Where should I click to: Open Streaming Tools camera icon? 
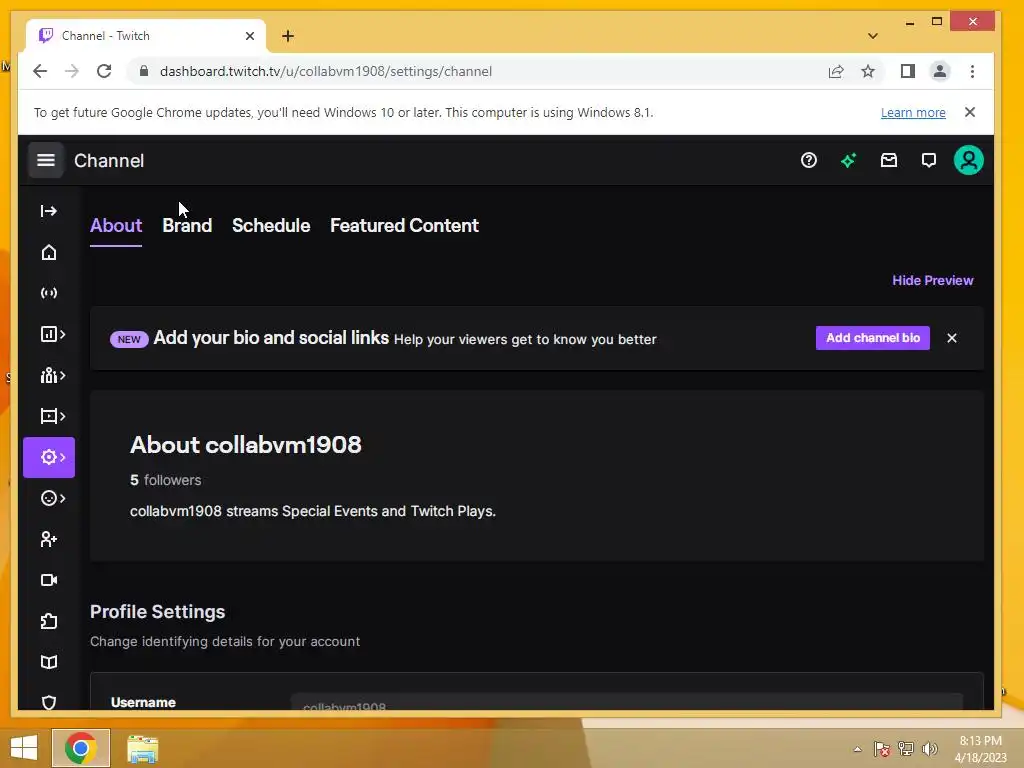49,580
